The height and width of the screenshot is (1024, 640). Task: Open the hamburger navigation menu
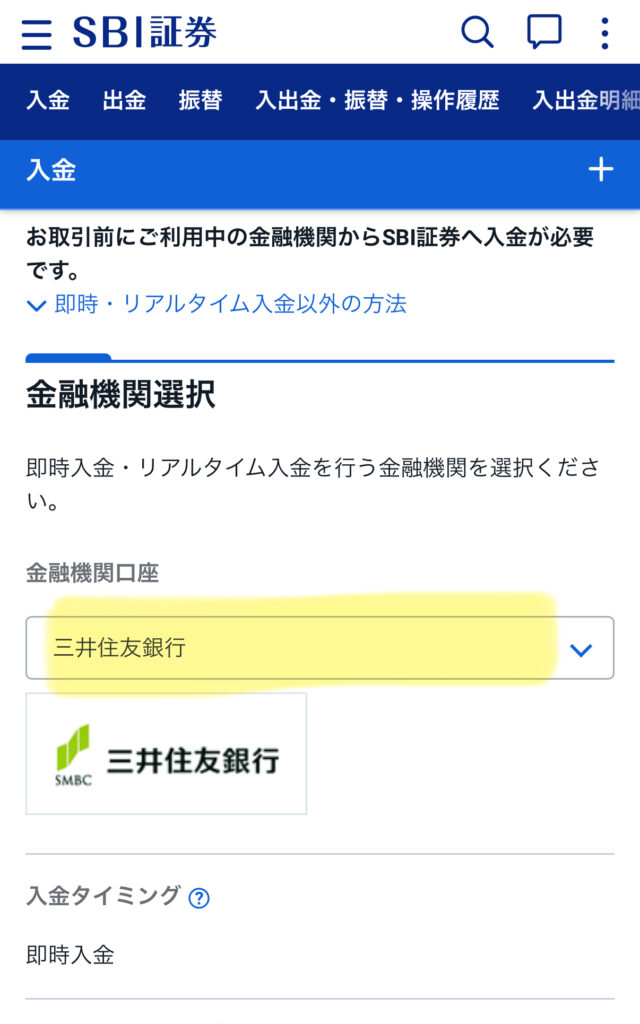coord(36,34)
